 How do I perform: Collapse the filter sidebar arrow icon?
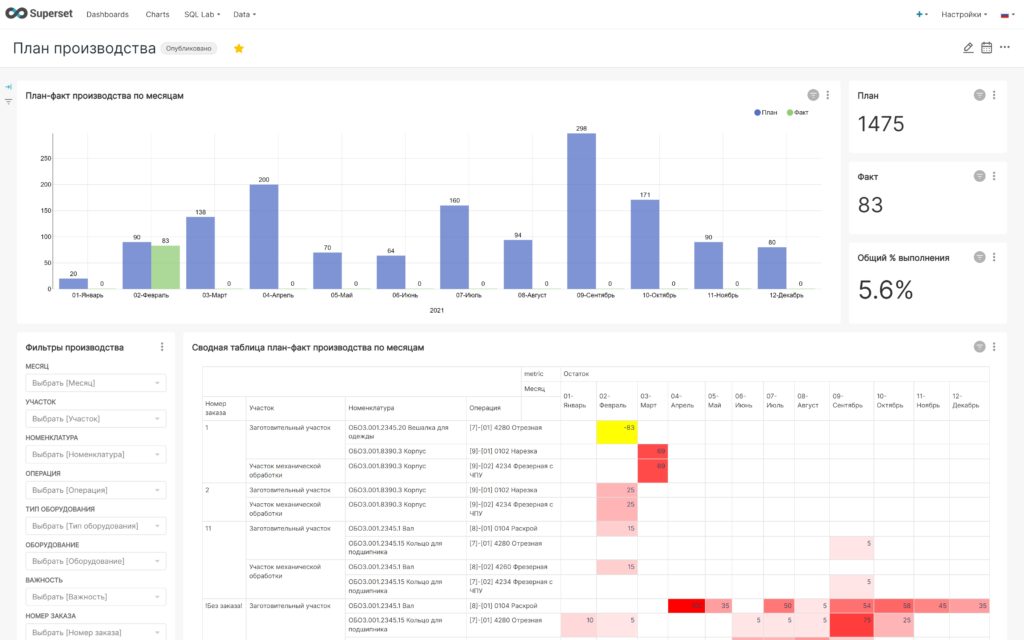pyautogui.click(x=8, y=86)
